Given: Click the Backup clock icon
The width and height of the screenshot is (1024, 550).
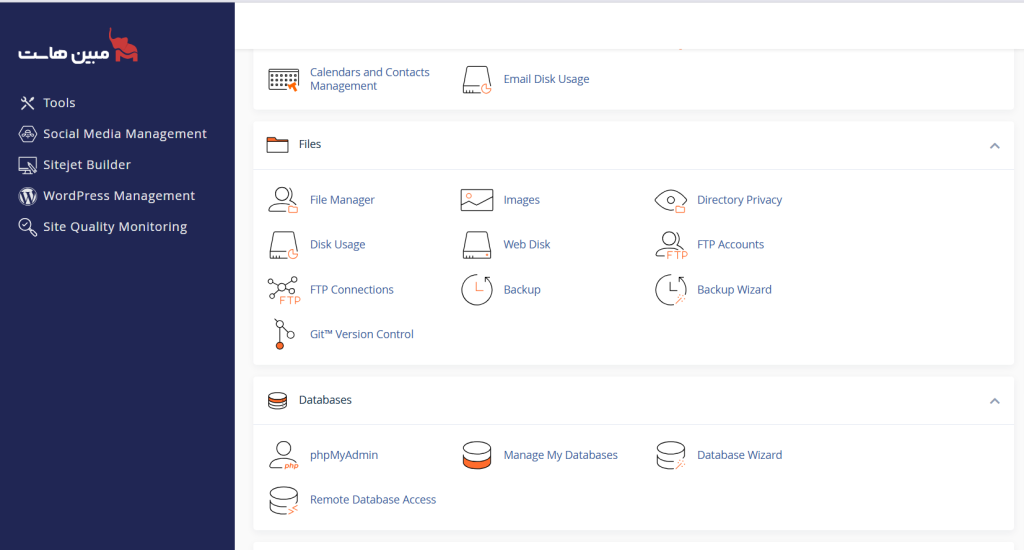Looking at the screenshot, I should coord(477,290).
